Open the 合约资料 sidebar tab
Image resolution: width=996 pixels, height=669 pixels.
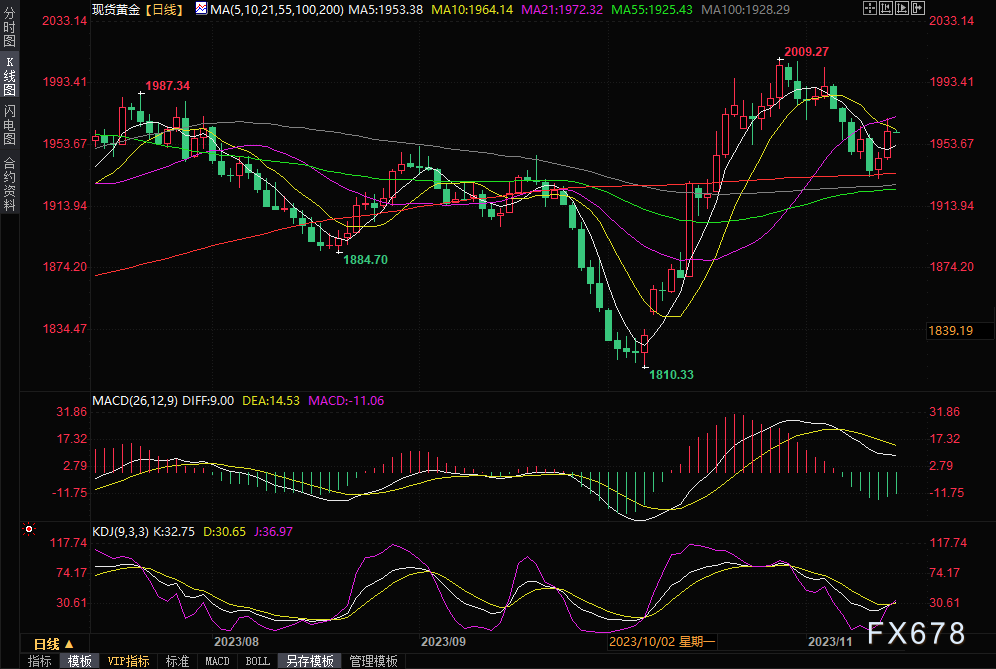tap(10, 183)
